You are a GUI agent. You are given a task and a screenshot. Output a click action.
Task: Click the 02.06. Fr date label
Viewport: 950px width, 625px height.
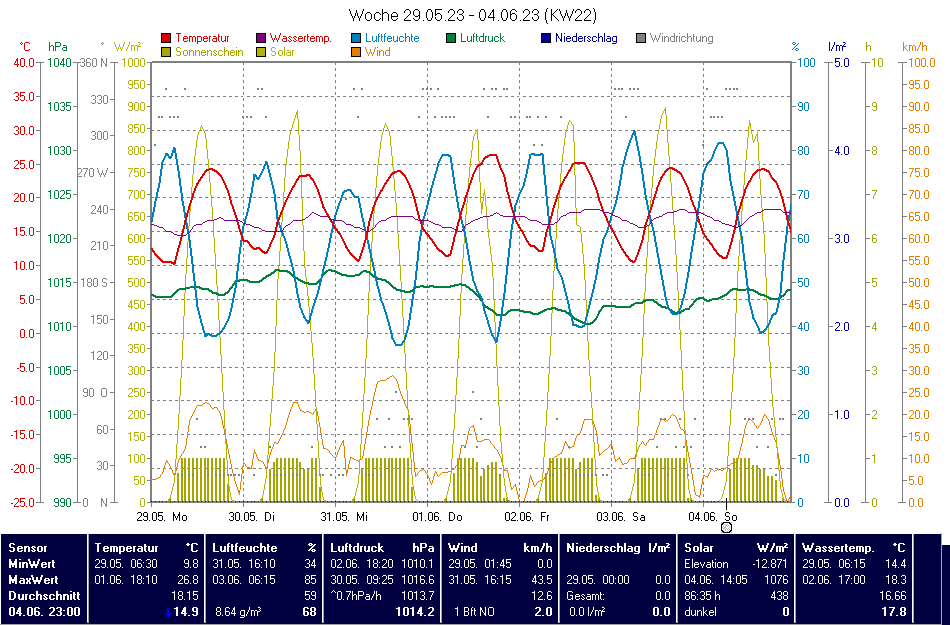[x=527, y=517]
